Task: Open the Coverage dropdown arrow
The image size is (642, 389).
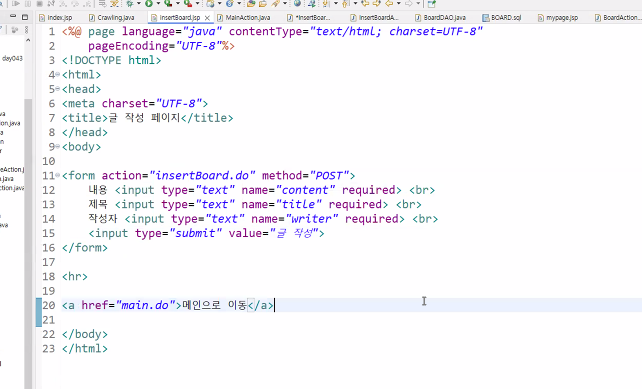Action: tap(177, 4)
